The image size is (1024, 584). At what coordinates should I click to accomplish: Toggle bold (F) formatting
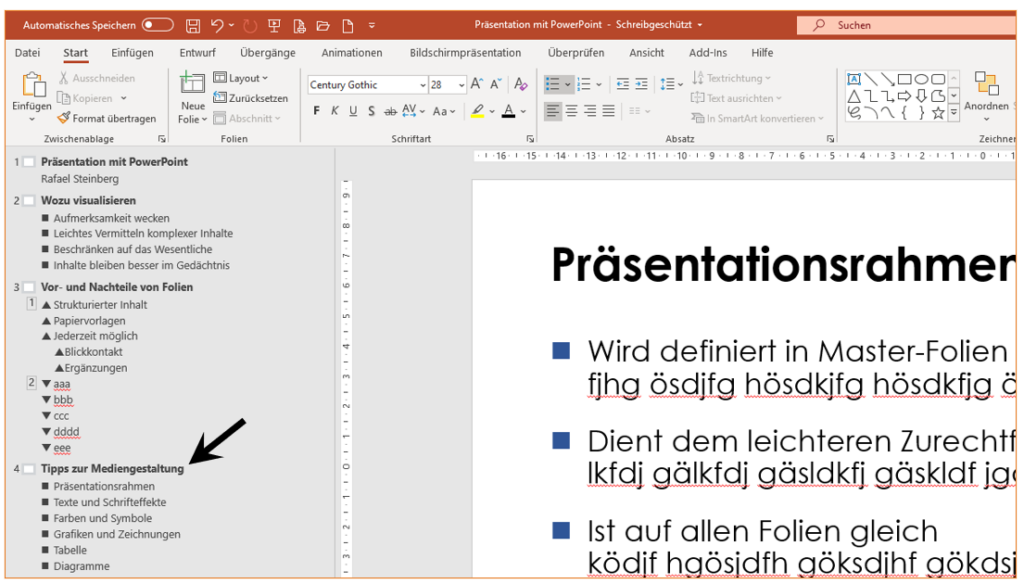click(x=317, y=111)
